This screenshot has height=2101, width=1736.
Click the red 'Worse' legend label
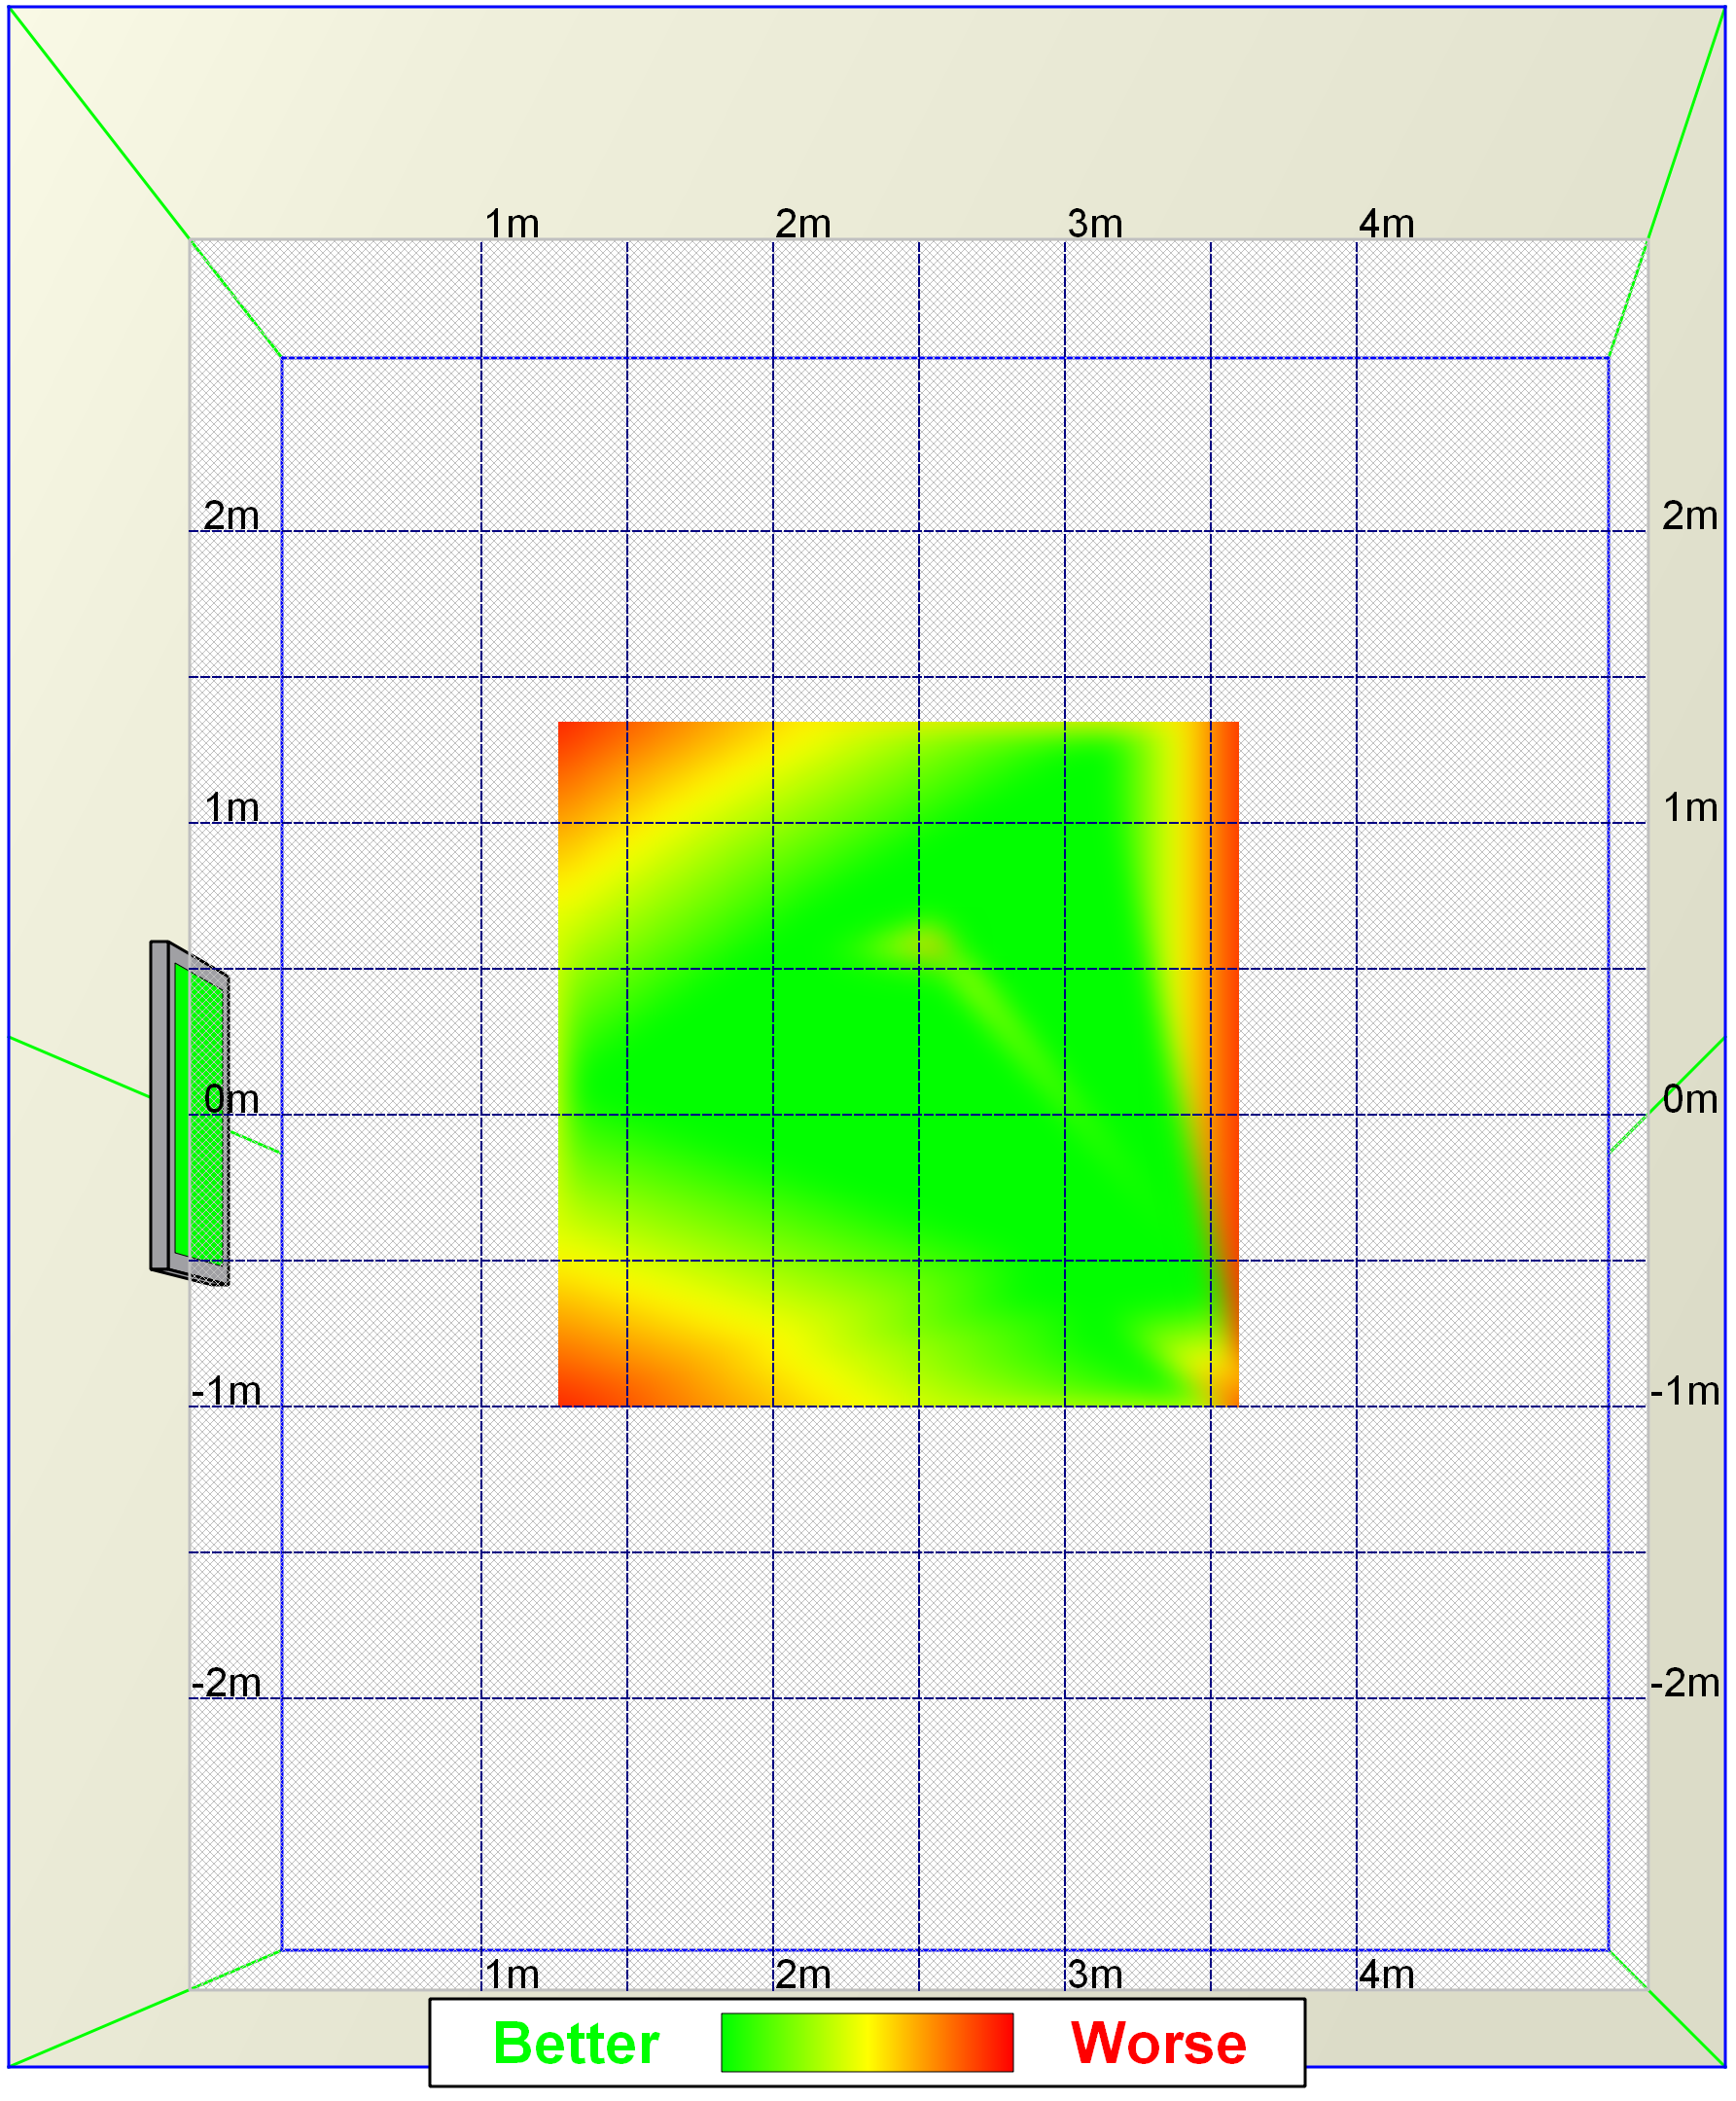coord(1158,2043)
